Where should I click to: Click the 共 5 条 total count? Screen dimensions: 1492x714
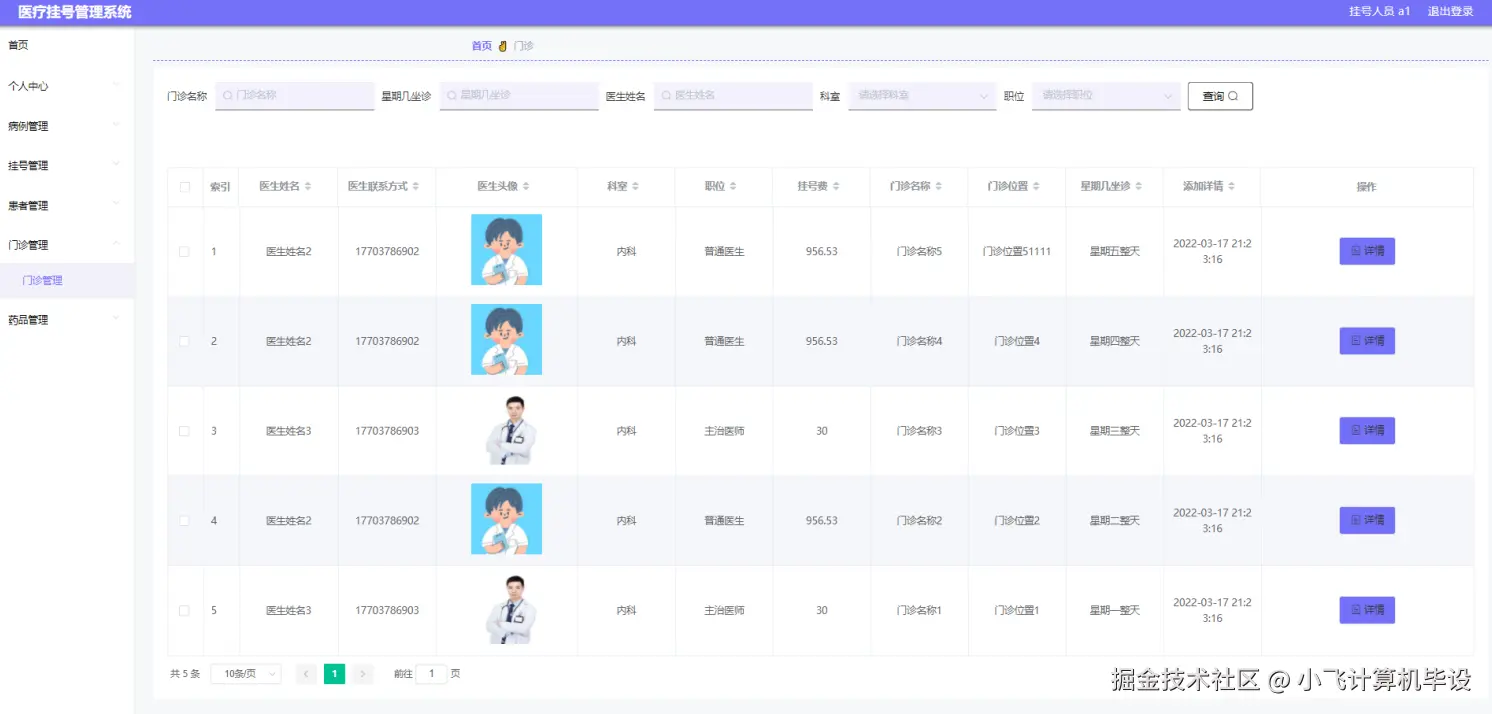coord(185,674)
